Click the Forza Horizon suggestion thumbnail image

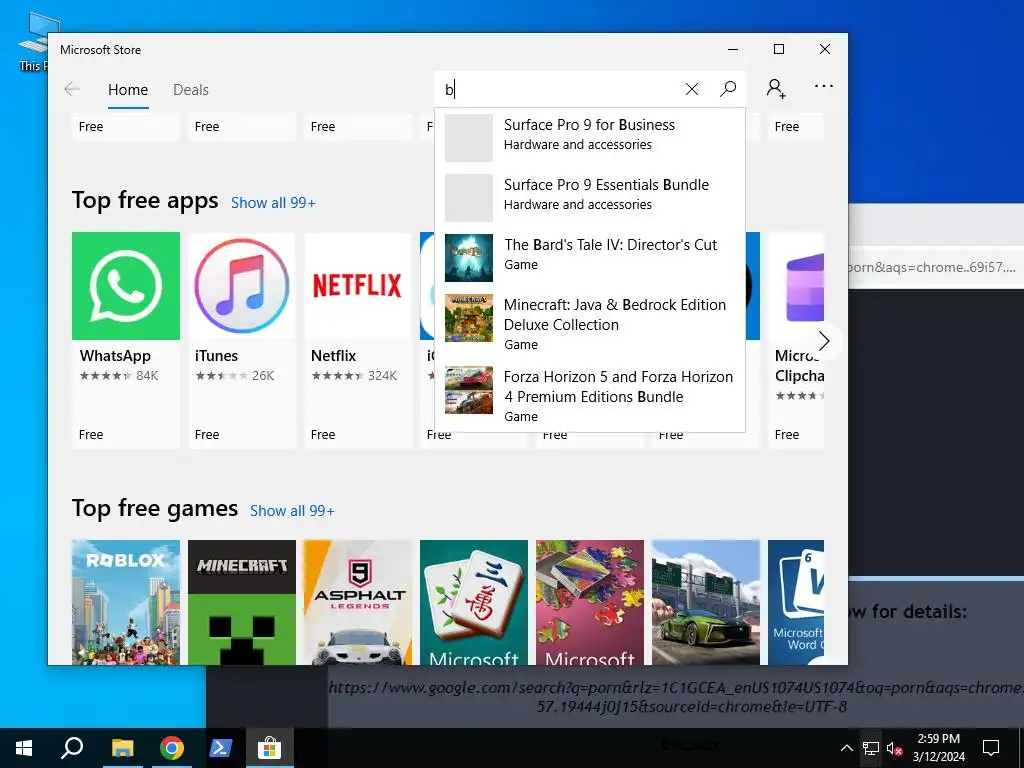(x=469, y=390)
